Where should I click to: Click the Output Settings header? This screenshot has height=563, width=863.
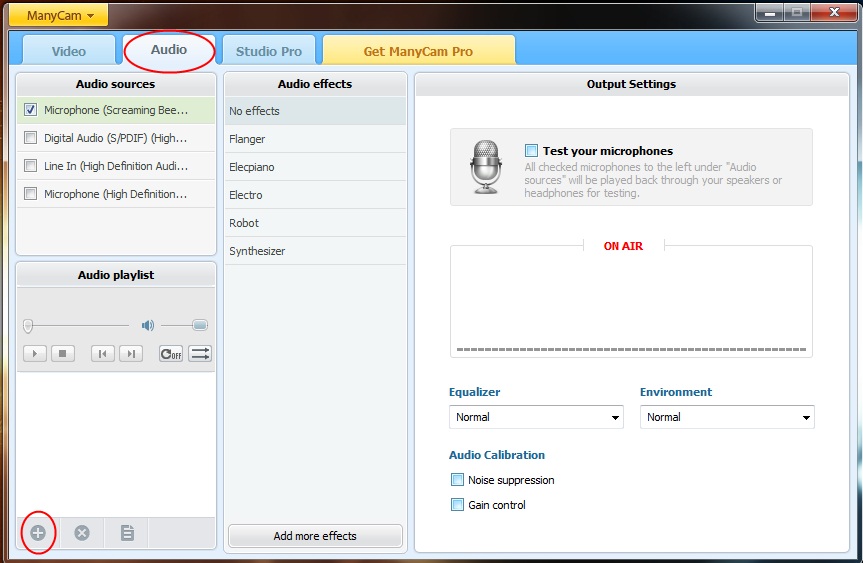631,84
